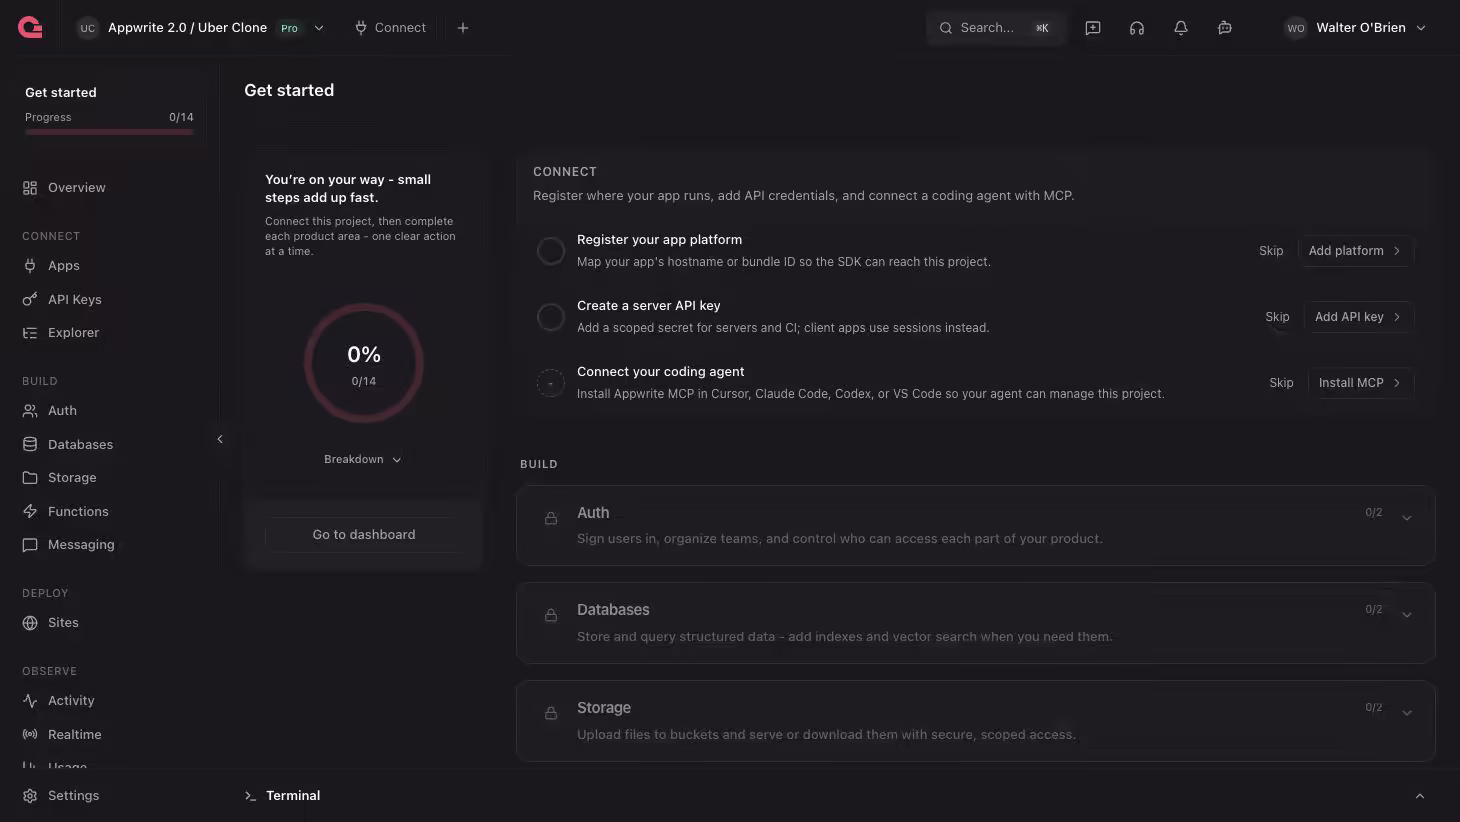Click the sidebar progress bar
The height and width of the screenshot is (822, 1460).
tap(109, 132)
